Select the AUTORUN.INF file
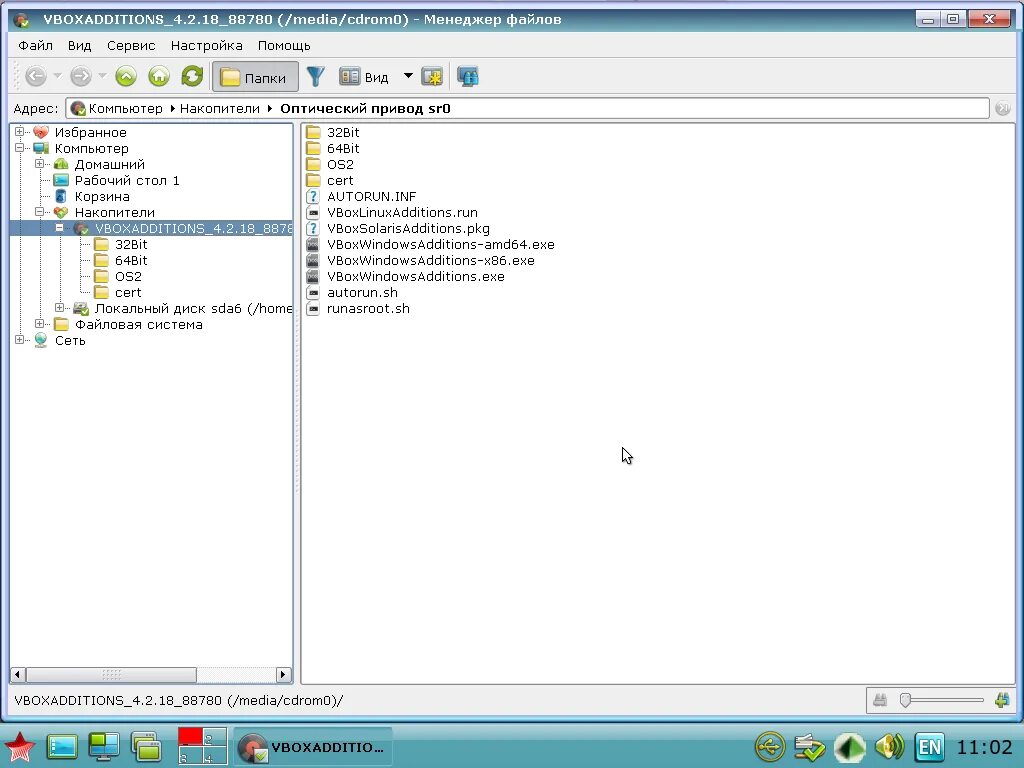Image resolution: width=1024 pixels, height=768 pixels. point(371,197)
